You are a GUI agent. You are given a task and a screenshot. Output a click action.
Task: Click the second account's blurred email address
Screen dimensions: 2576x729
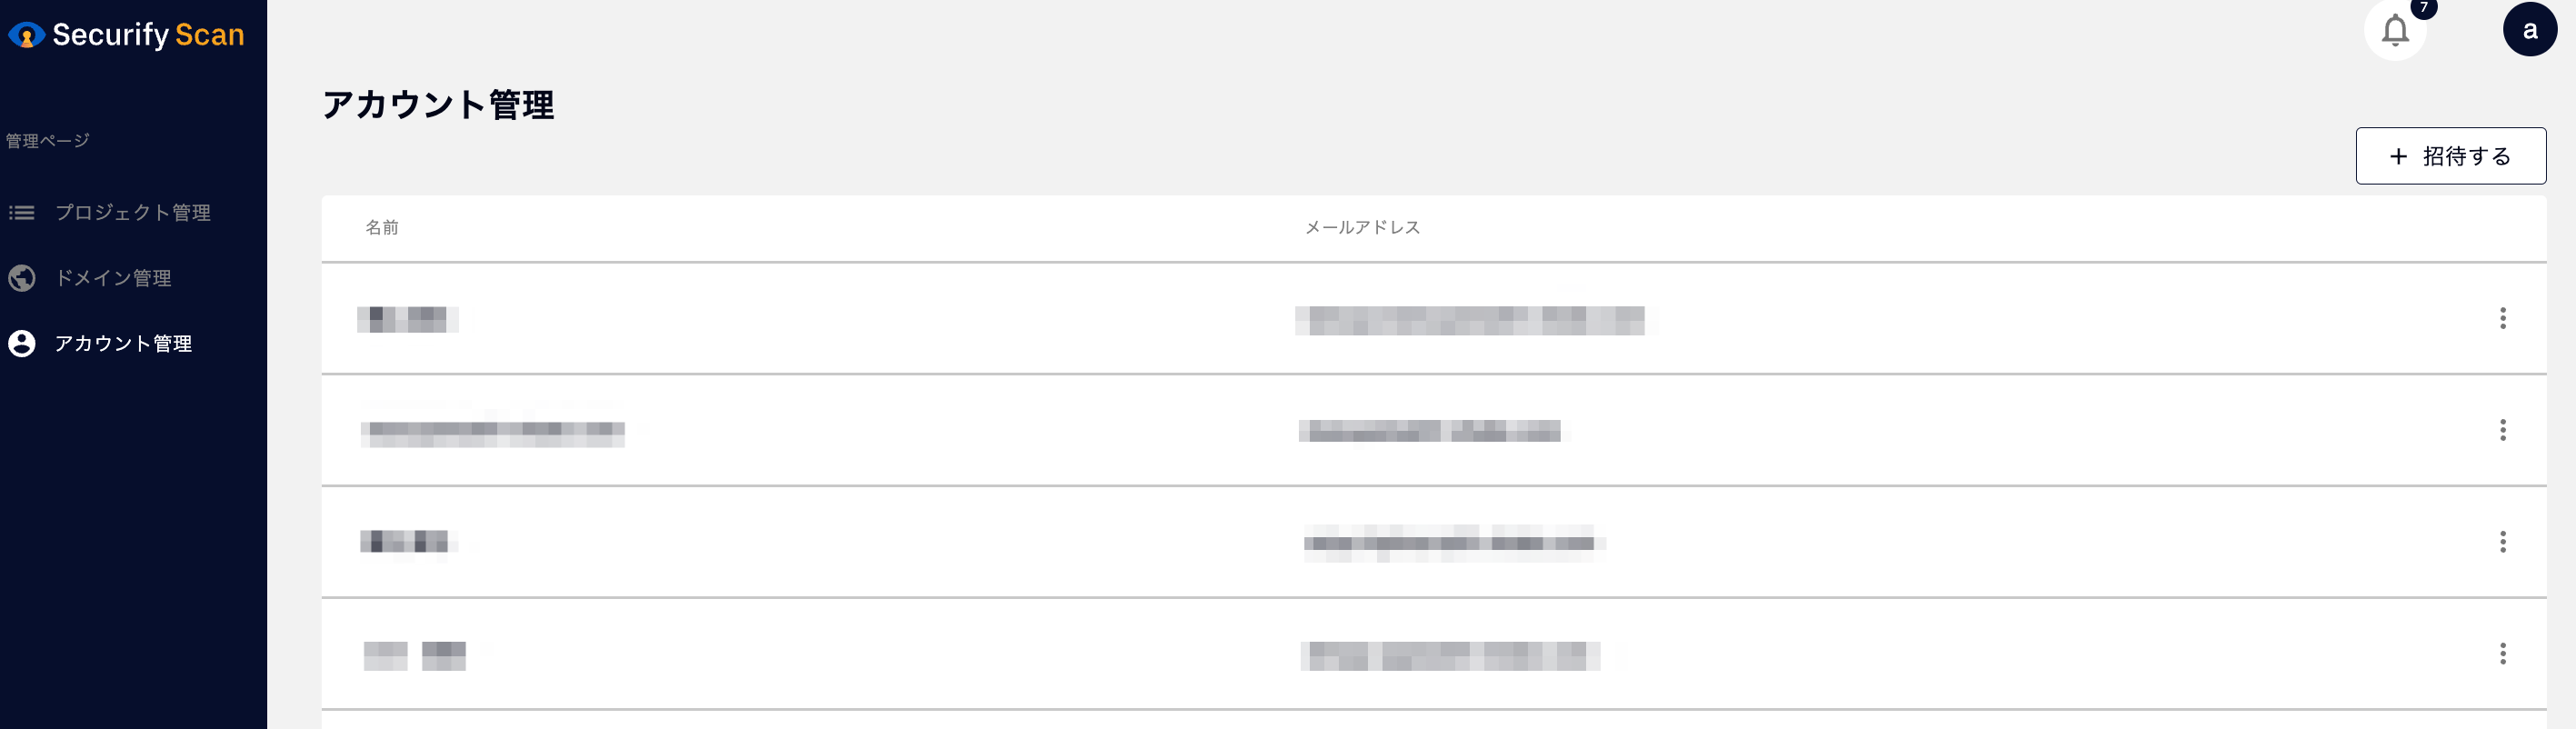(x=1433, y=431)
